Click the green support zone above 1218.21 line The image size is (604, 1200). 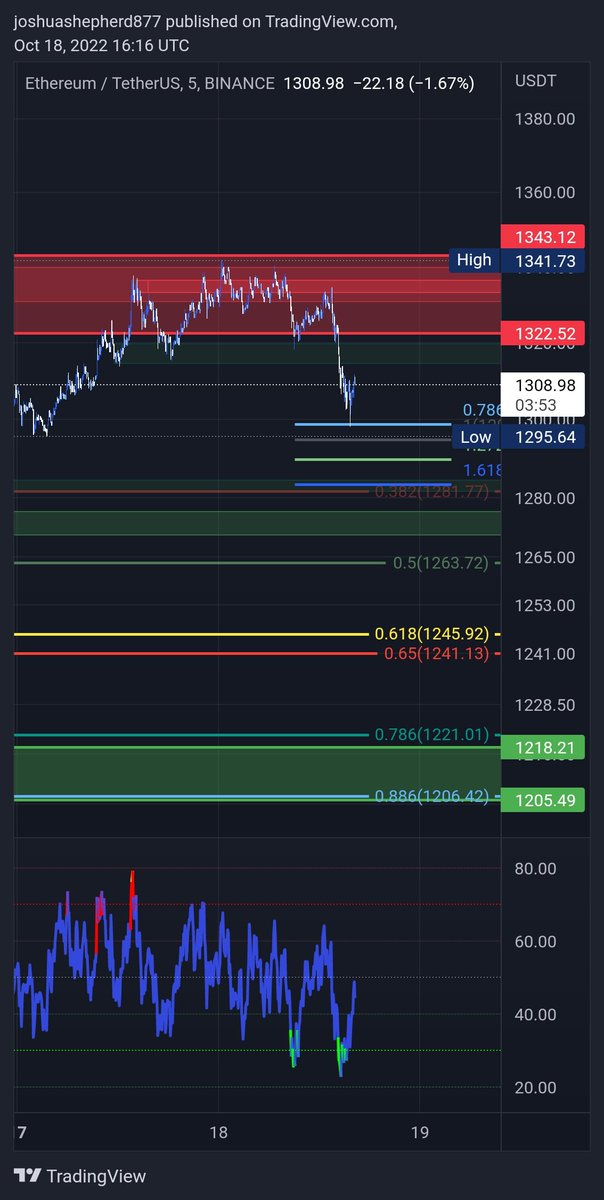[257, 771]
